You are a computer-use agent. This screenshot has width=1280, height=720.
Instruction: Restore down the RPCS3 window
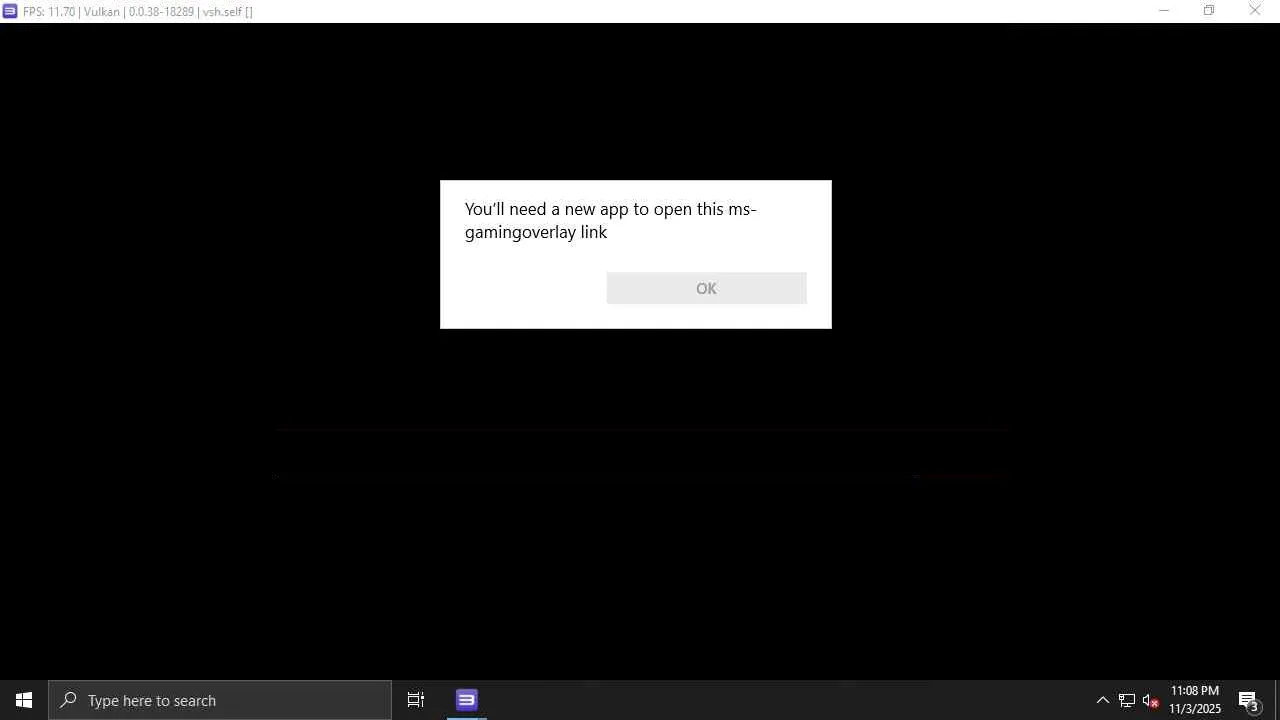pos(1209,11)
